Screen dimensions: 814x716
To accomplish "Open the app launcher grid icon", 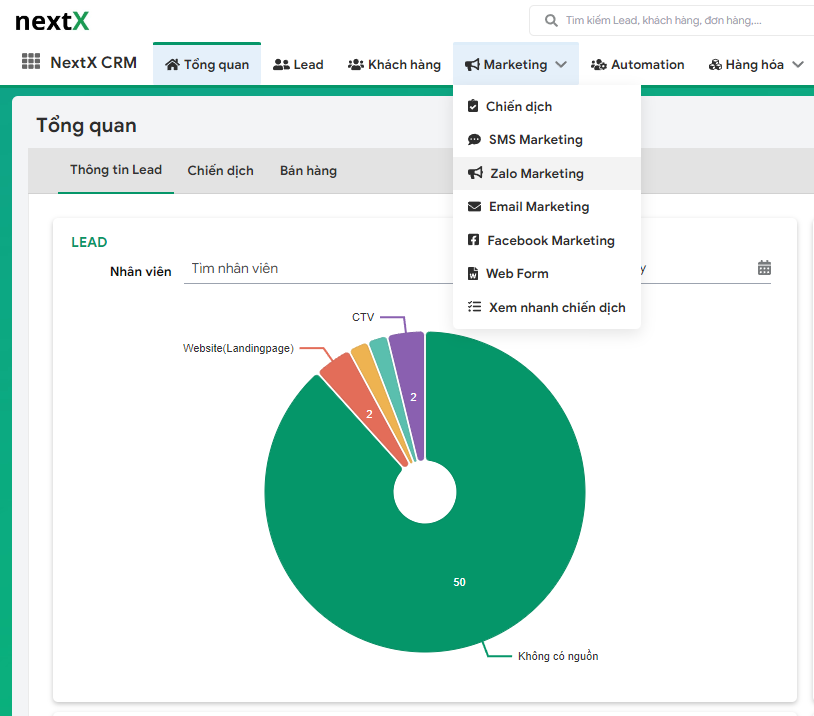I will 29,62.
